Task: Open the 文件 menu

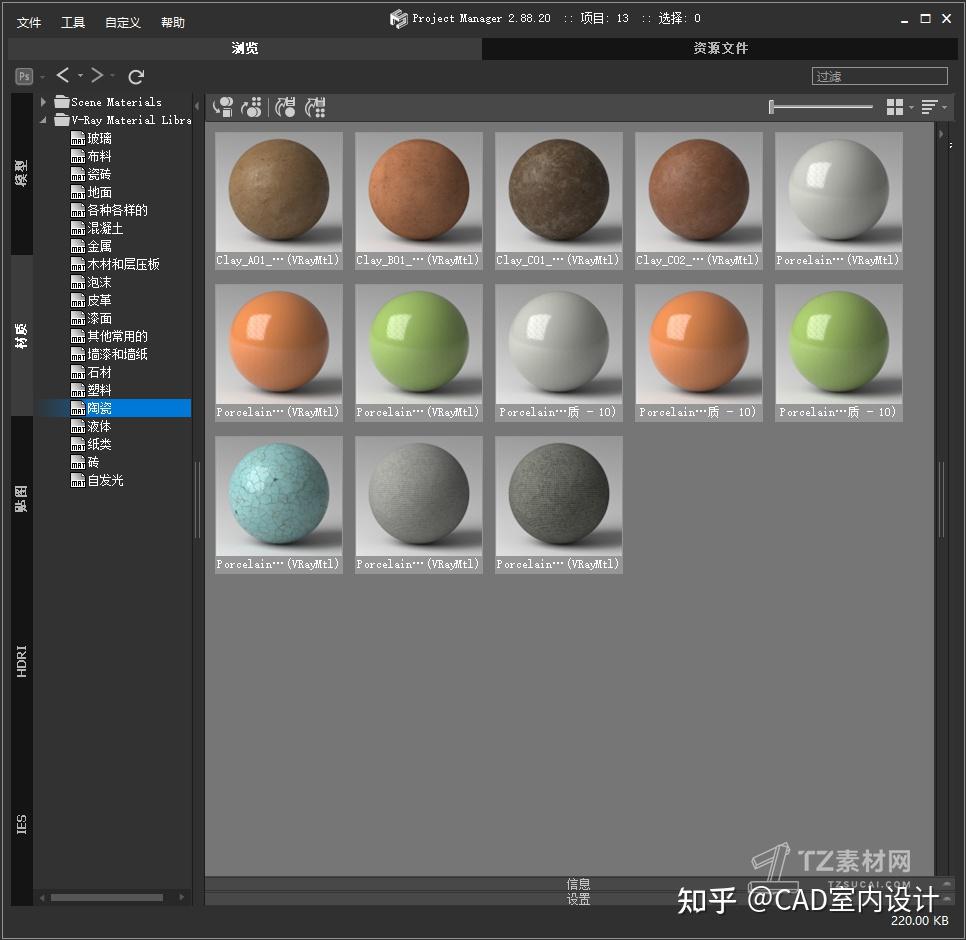Action: pyautogui.click(x=28, y=21)
